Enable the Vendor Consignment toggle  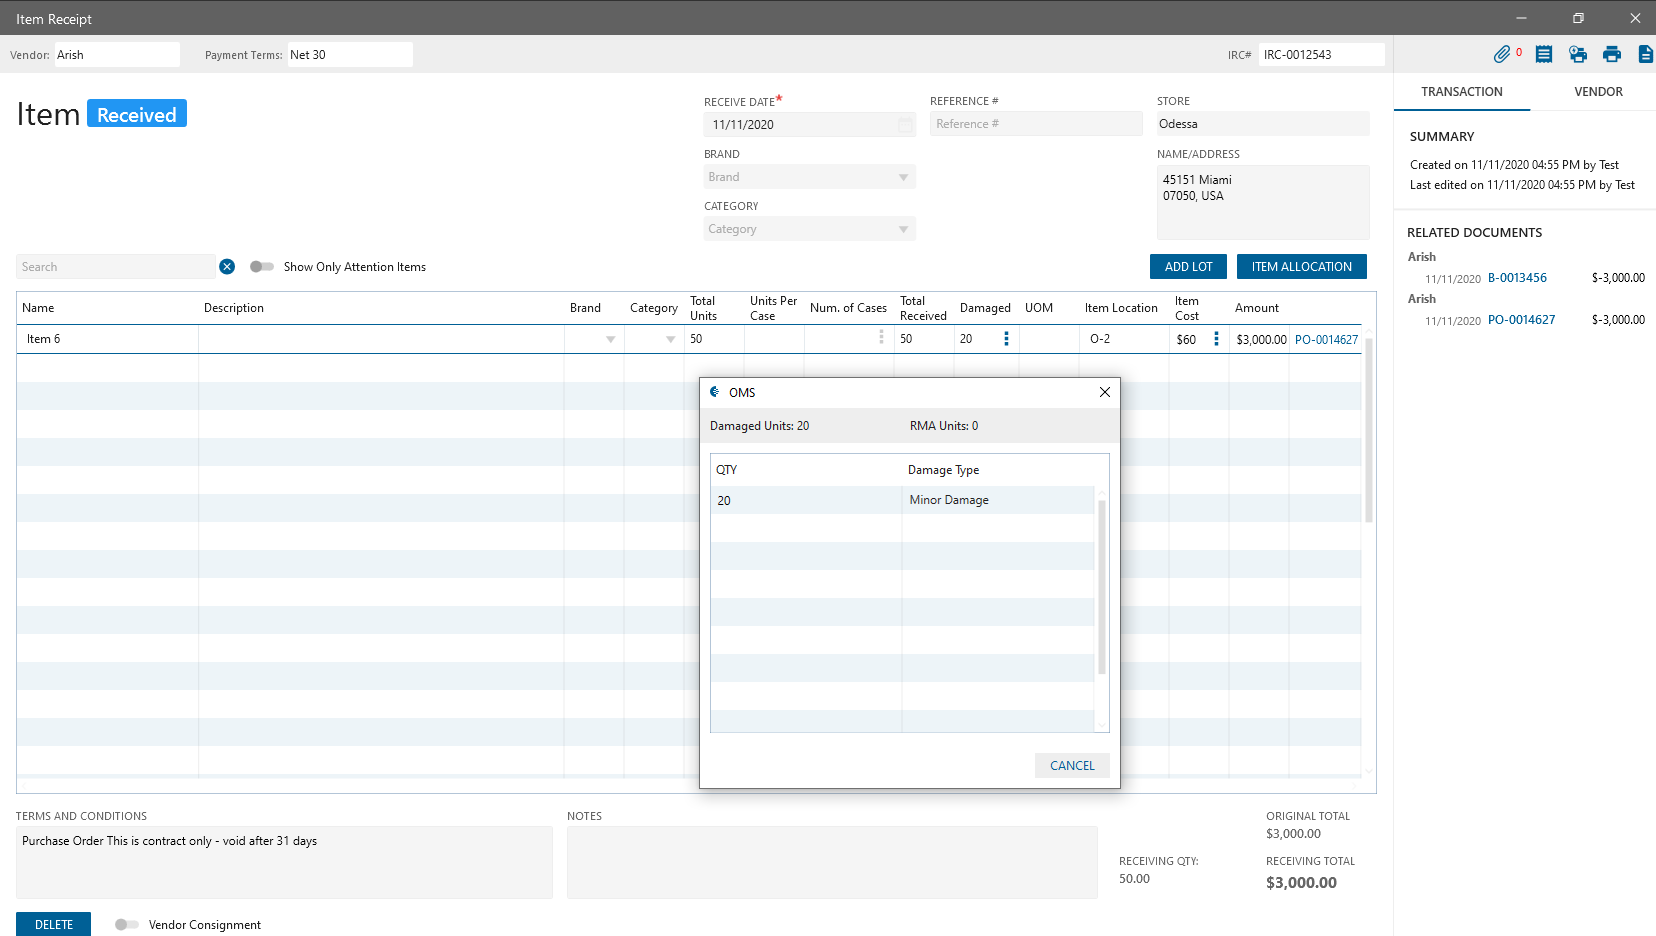[127, 925]
